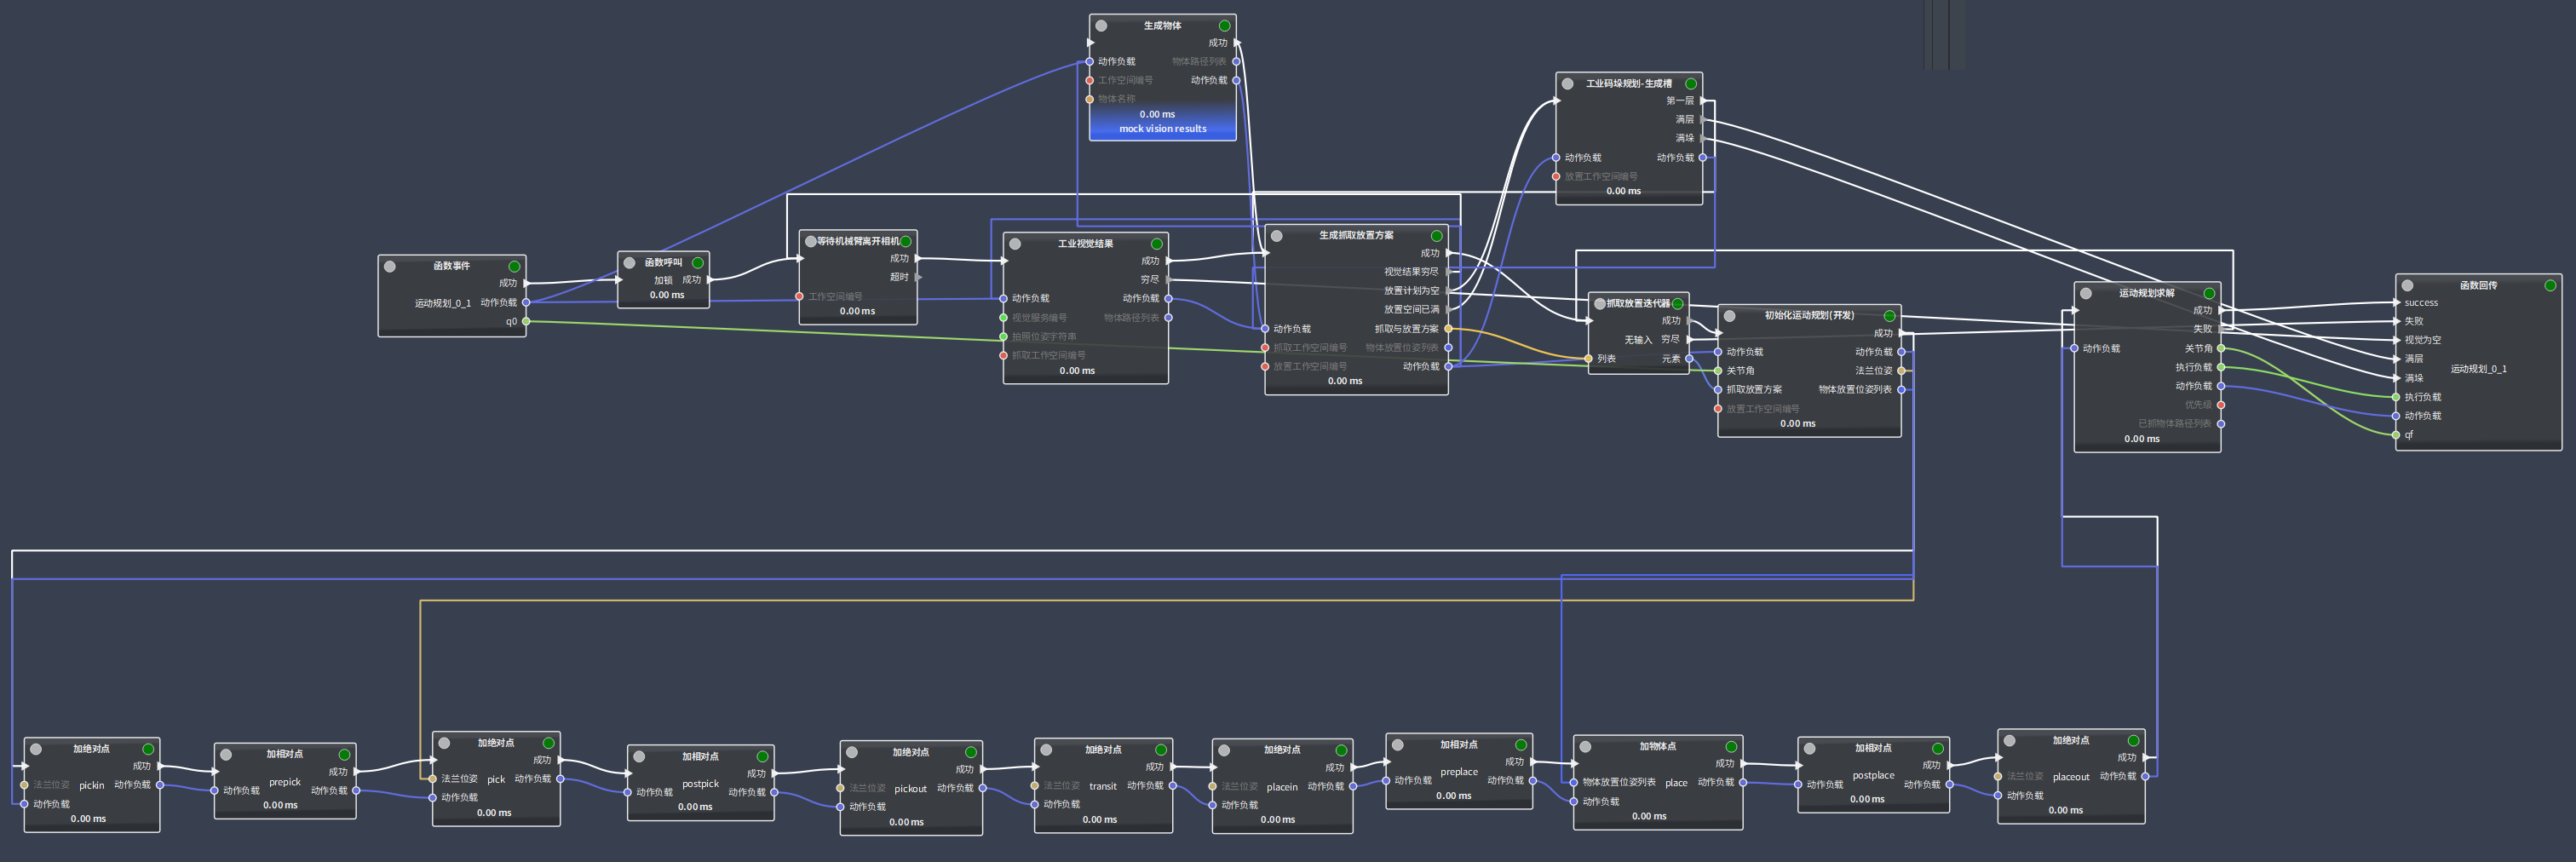Click 失败 output arrow on 运动规划求解
This screenshot has width=2576, height=862.
tap(2221, 329)
